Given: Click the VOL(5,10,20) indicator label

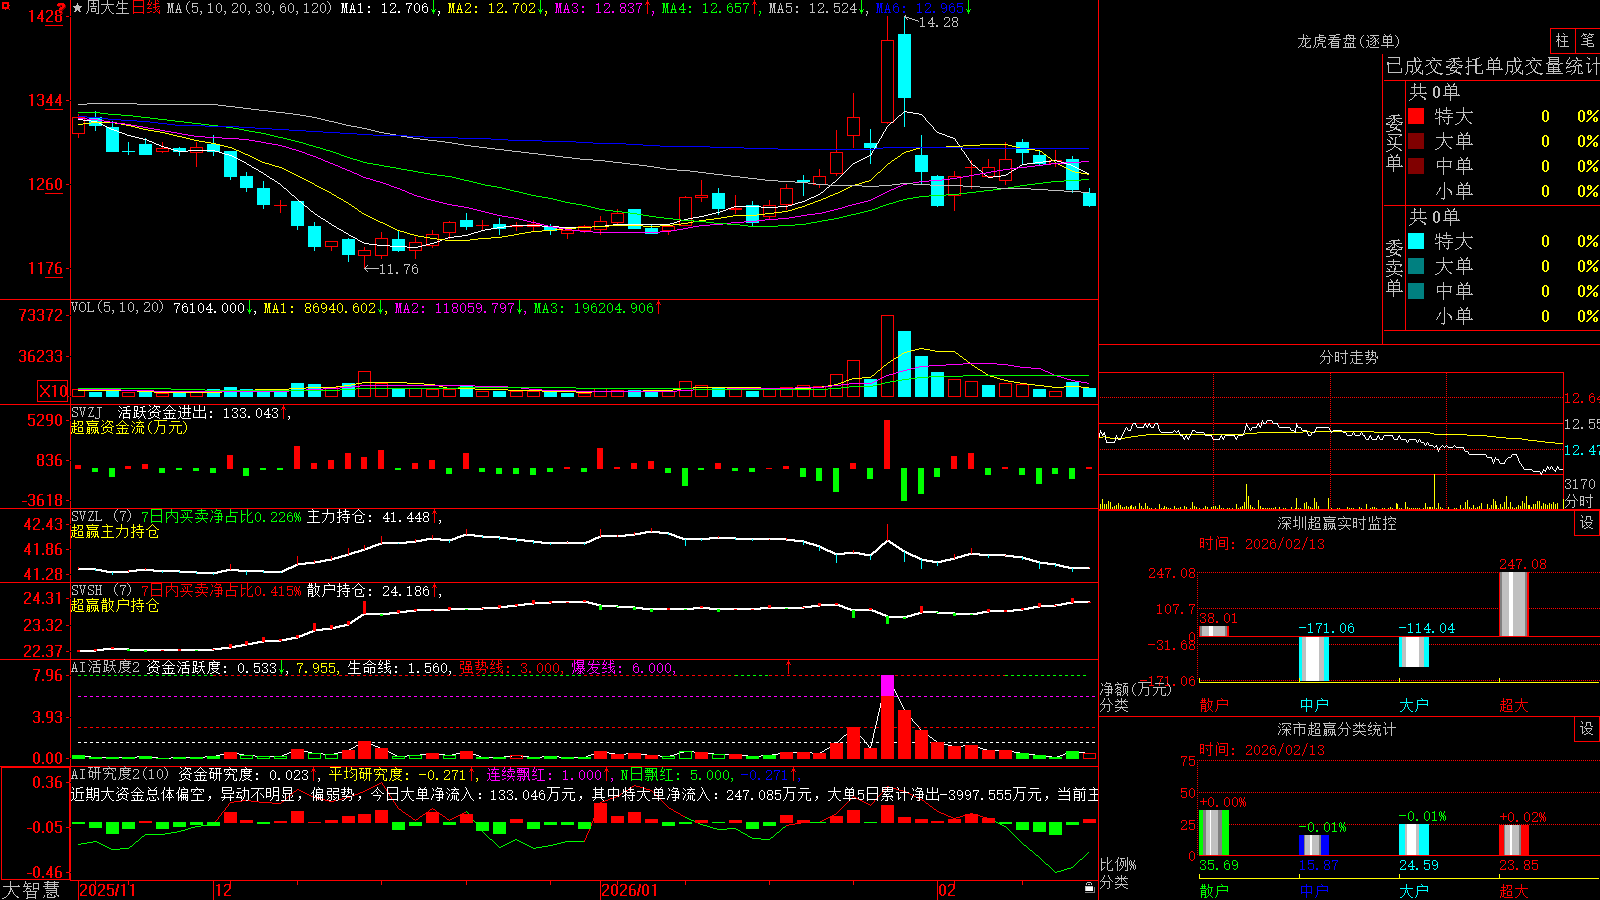Looking at the screenshot, I should [x=117, y=308].
